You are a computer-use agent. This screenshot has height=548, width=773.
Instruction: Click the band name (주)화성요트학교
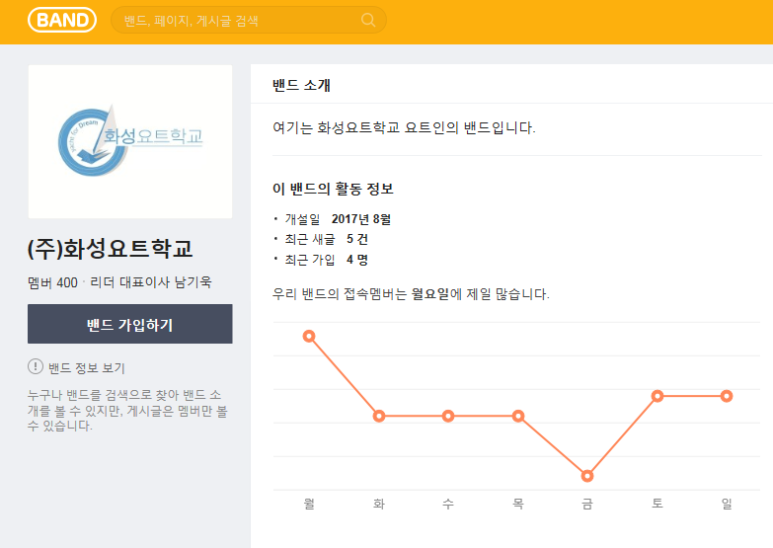pos(110,249)
